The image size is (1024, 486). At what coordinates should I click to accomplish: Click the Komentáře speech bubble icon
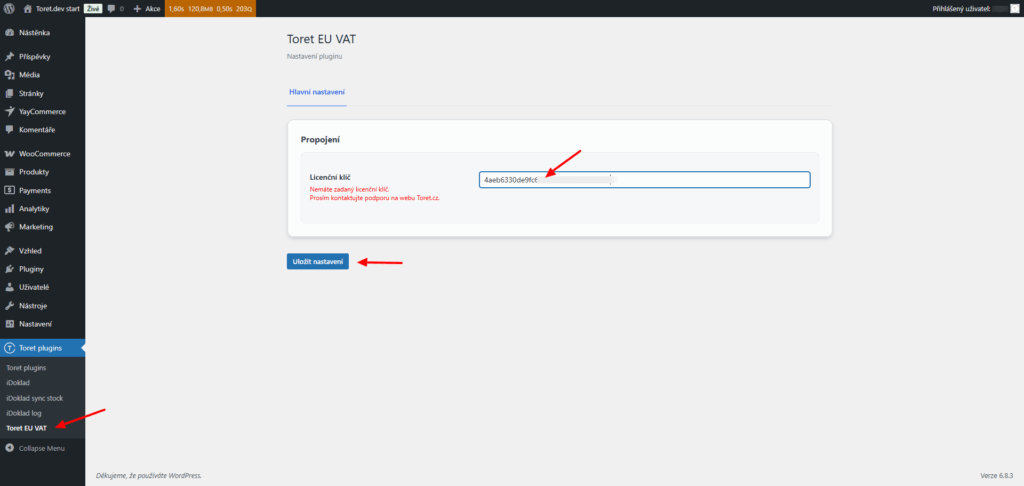coord(9,129)
